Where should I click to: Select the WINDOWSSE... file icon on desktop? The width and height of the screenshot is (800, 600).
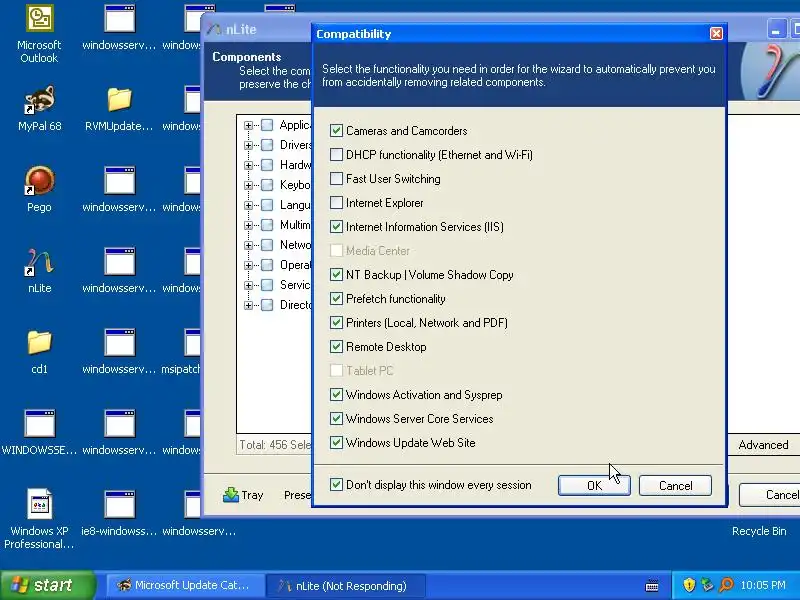click(x=39, y=432)
